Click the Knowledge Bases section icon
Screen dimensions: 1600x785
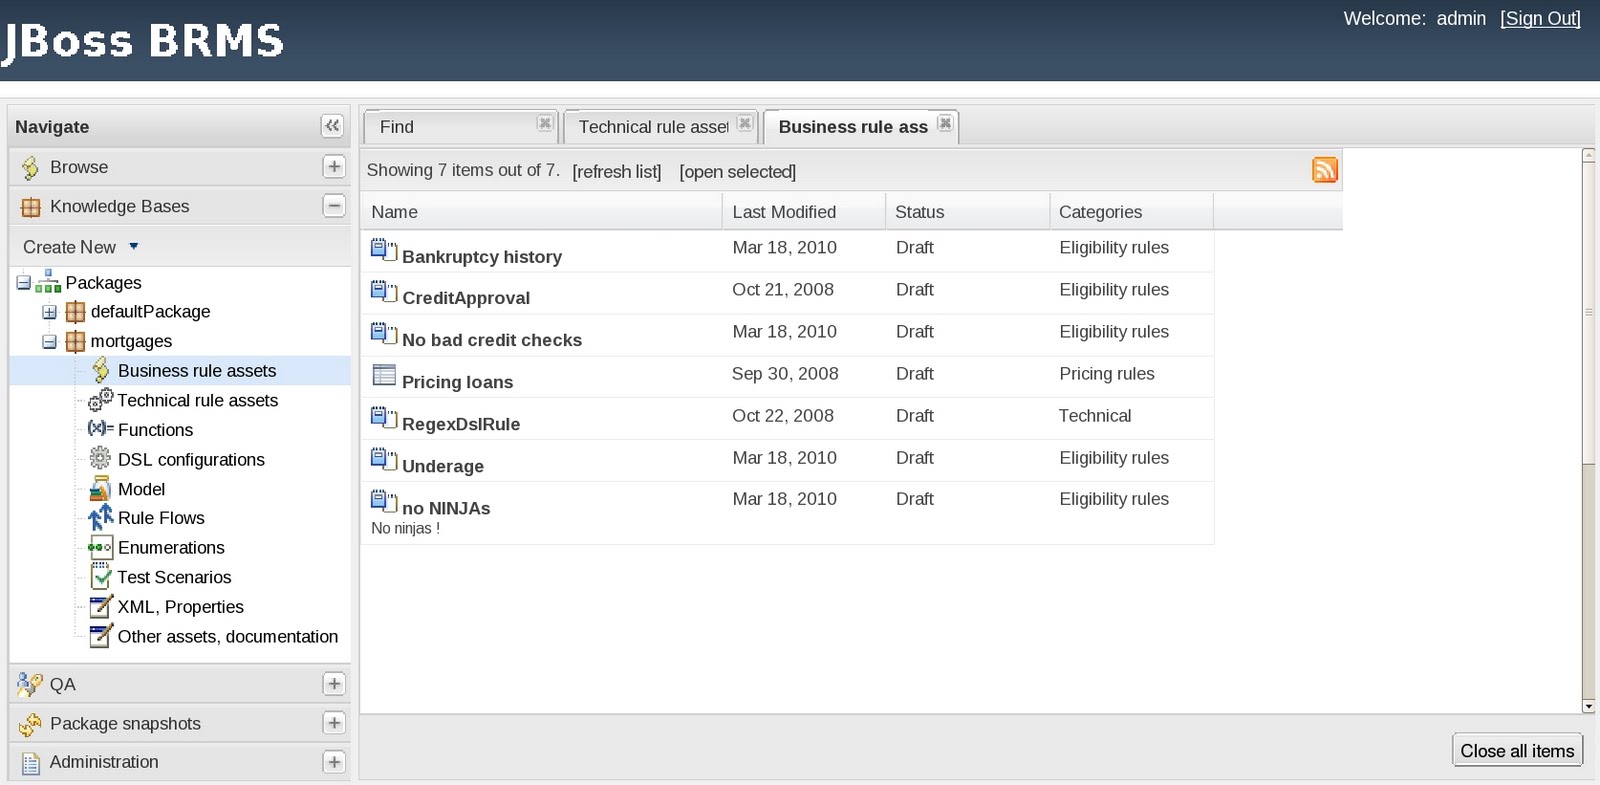coord(31,207)
